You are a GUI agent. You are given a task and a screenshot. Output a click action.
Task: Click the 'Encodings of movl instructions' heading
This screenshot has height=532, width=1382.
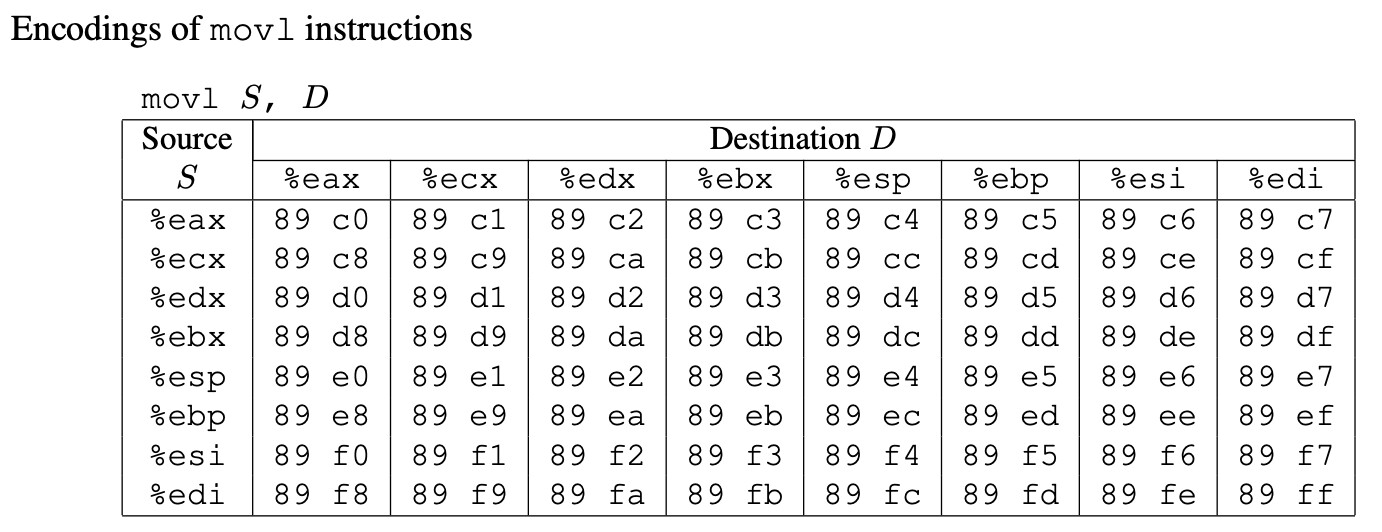tap(241, 29)
